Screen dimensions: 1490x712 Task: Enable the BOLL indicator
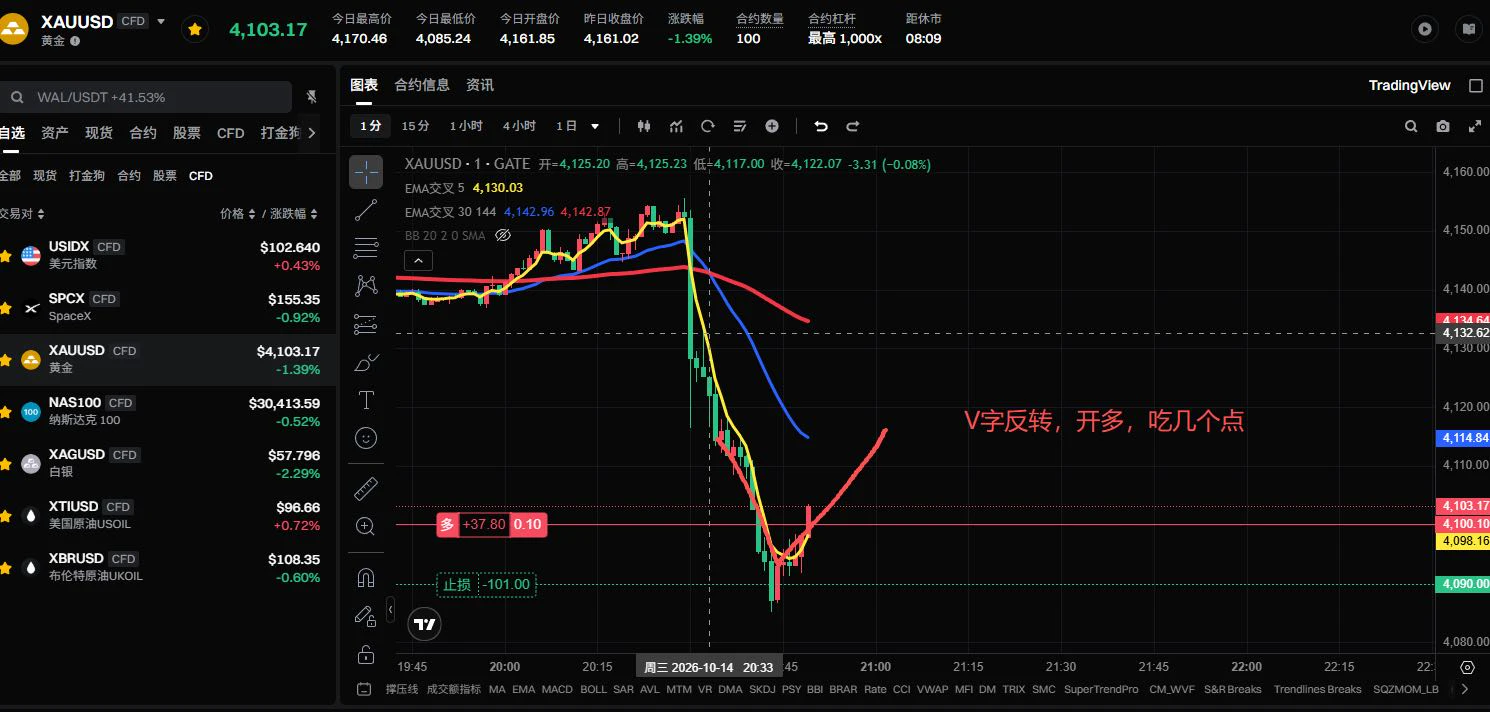pyautogui.click(x=593, y=689)
